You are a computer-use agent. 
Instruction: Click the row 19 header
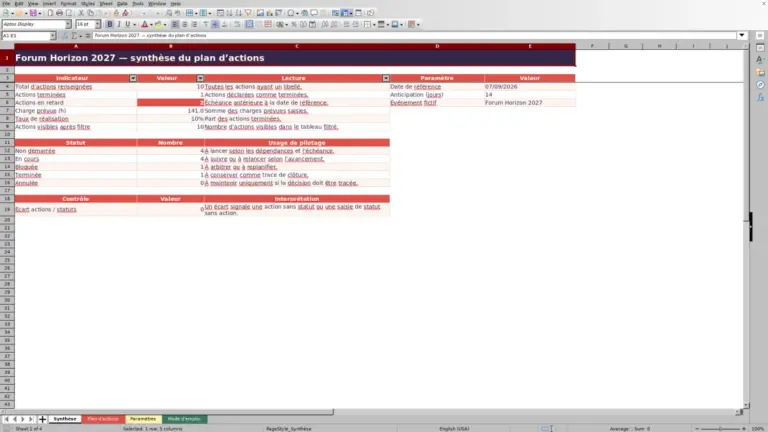pyautogui.click(x=7, y=209)
